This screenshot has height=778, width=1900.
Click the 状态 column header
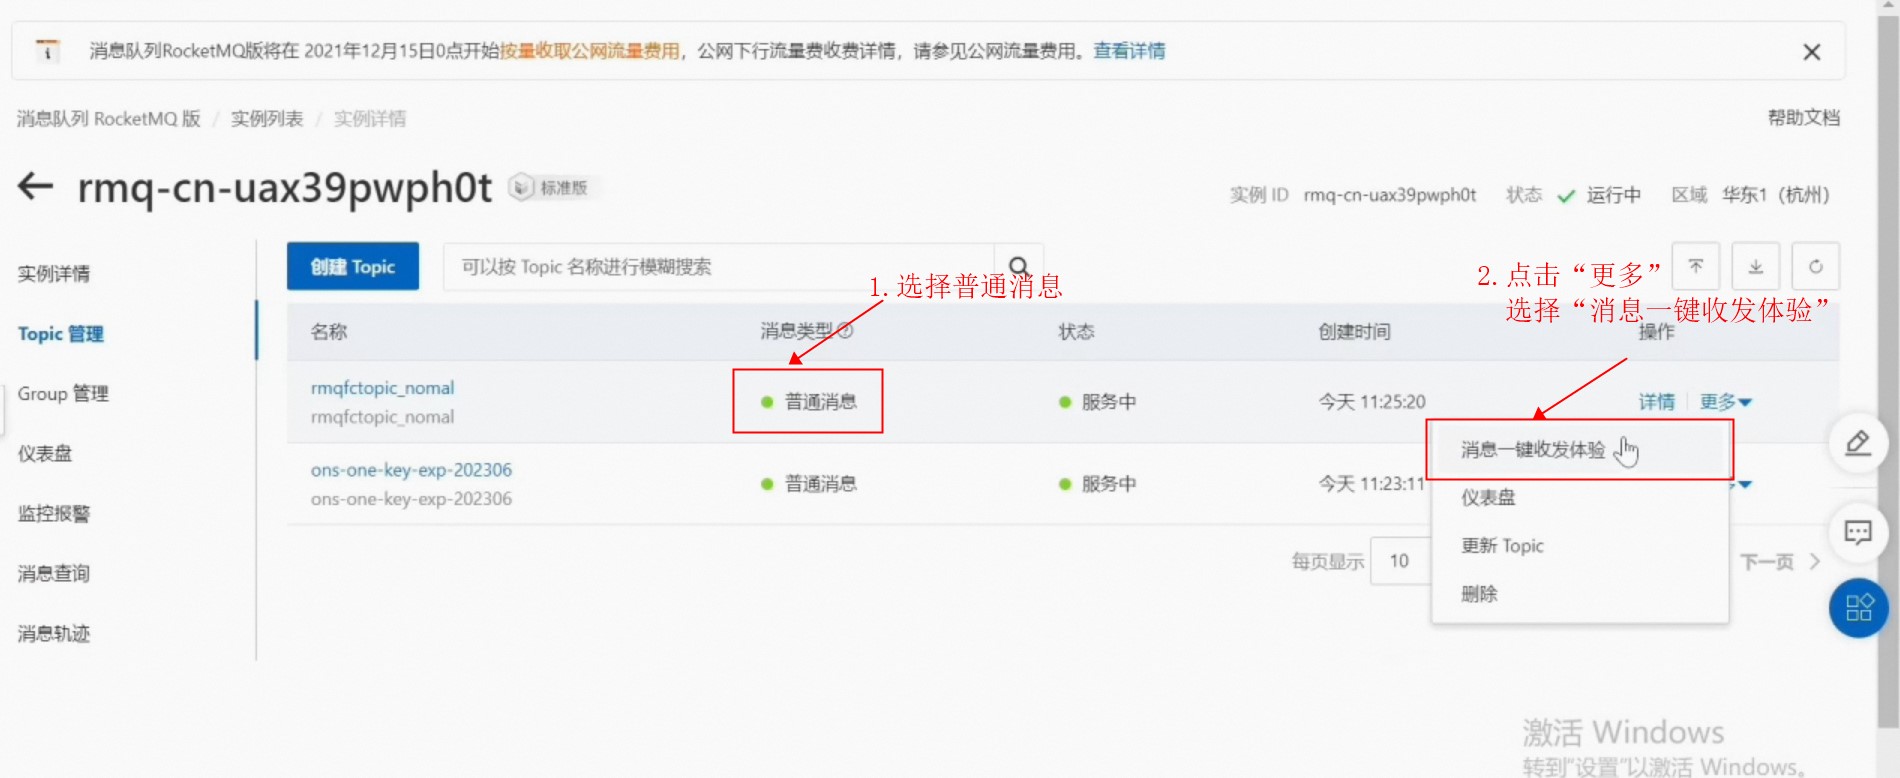(1076, 331)
